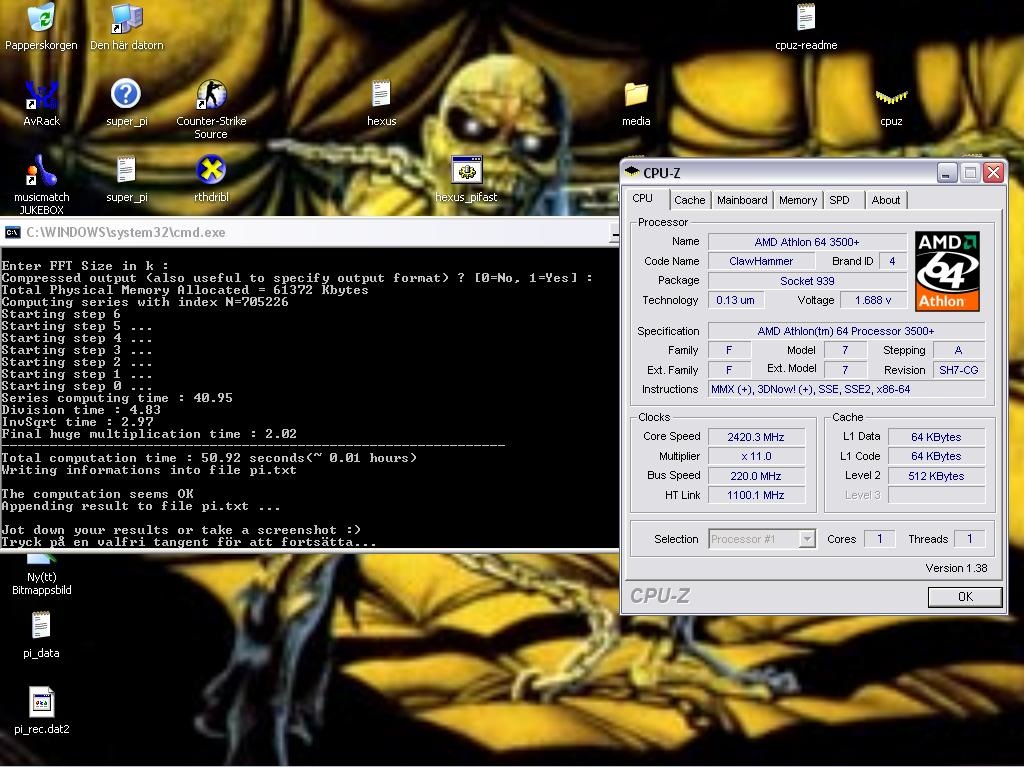Click the 'Tryck på en valfri tangent' line
Image resolution: width=1026 pixels, height=768 pixels.
(189, 542)
